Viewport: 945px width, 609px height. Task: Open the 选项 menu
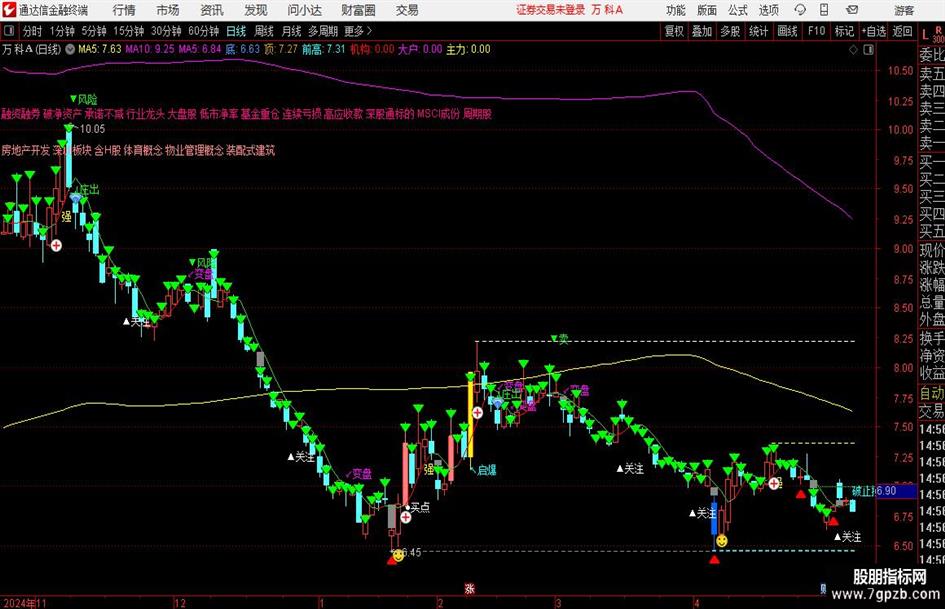(x=768, y=10)
